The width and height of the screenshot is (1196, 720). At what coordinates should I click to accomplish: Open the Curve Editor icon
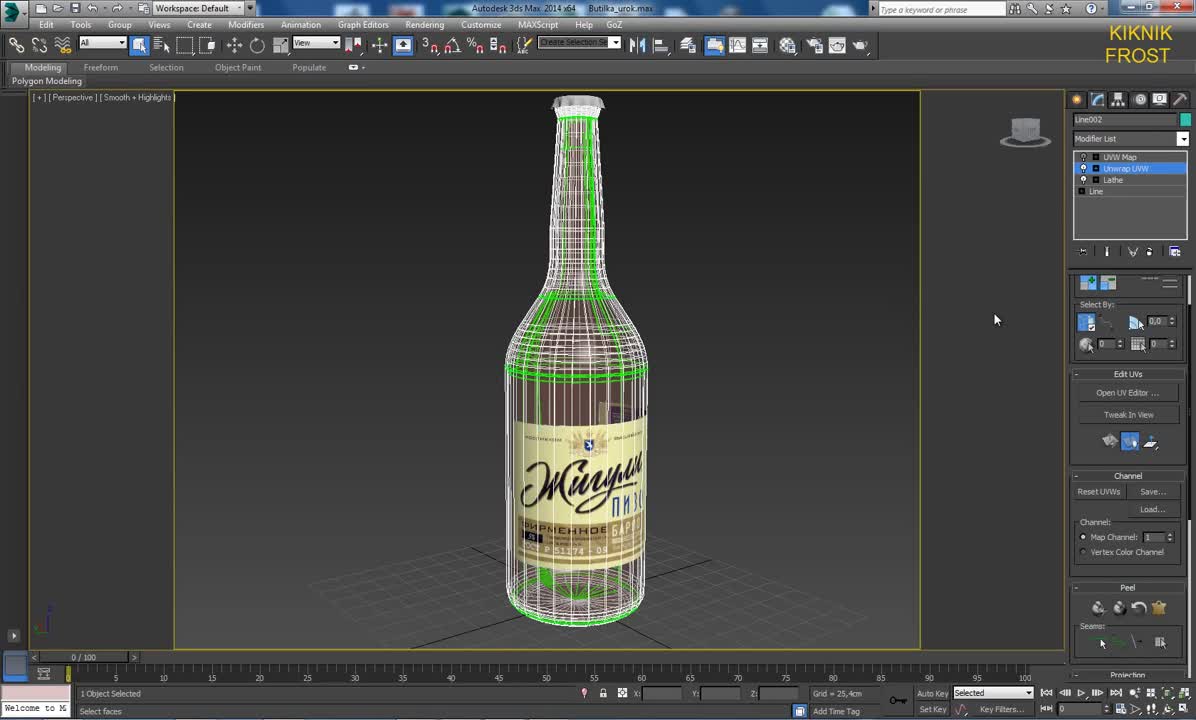[738, 46]
